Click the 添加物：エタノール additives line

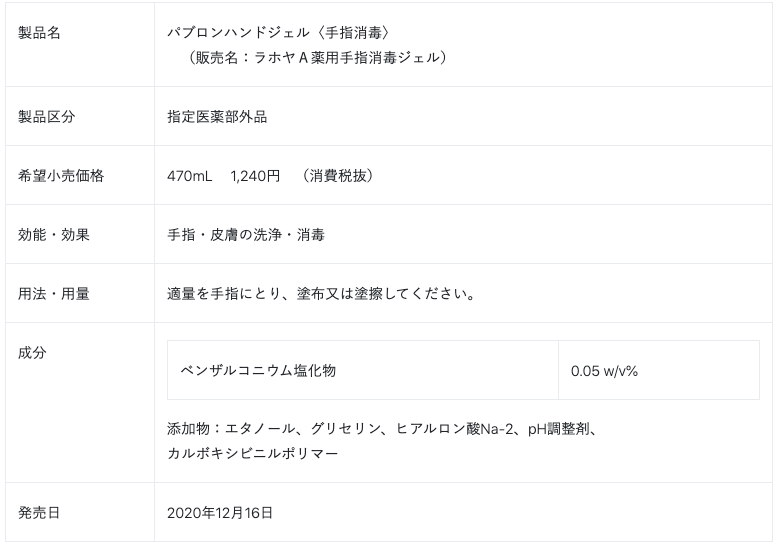click(382, 428)
